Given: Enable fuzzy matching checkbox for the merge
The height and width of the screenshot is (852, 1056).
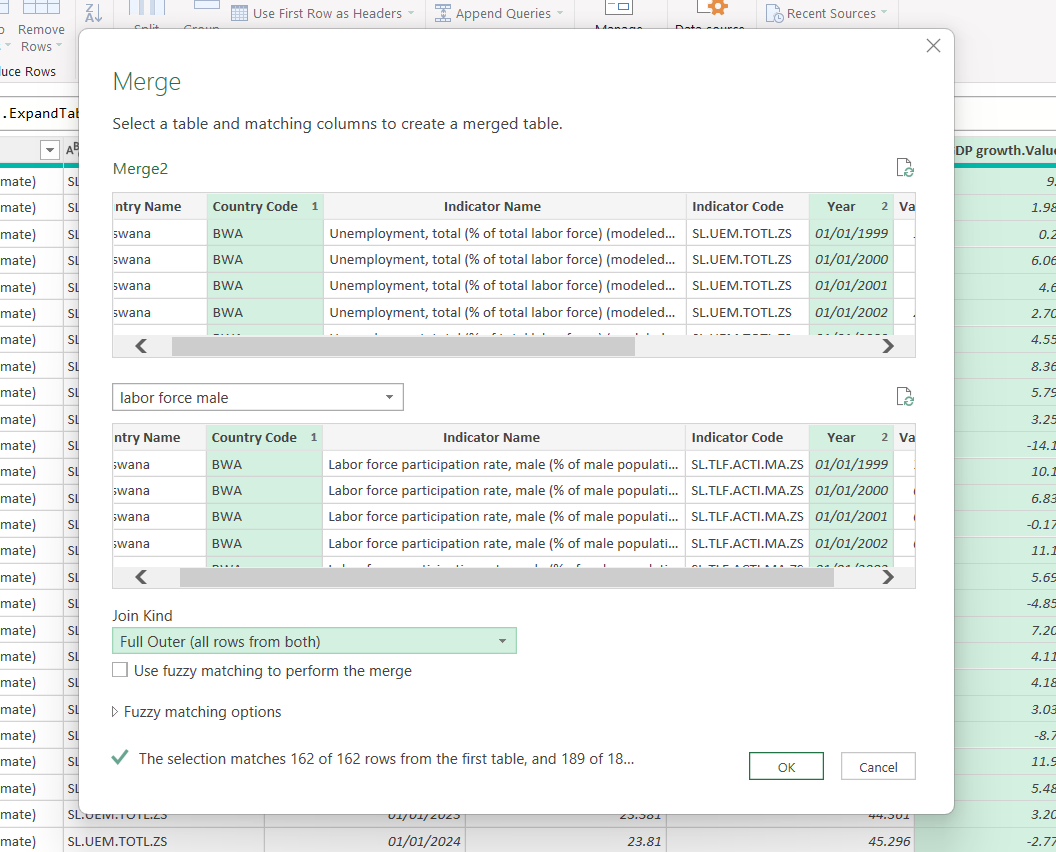Looking at the screenshot, I should click(x=120, y=670).
